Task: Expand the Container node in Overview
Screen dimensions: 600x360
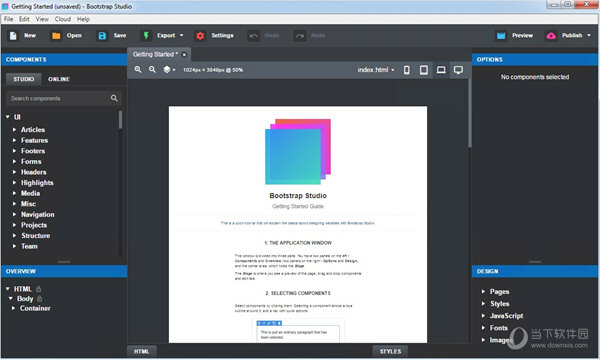Action: click(x=13, y=308)
